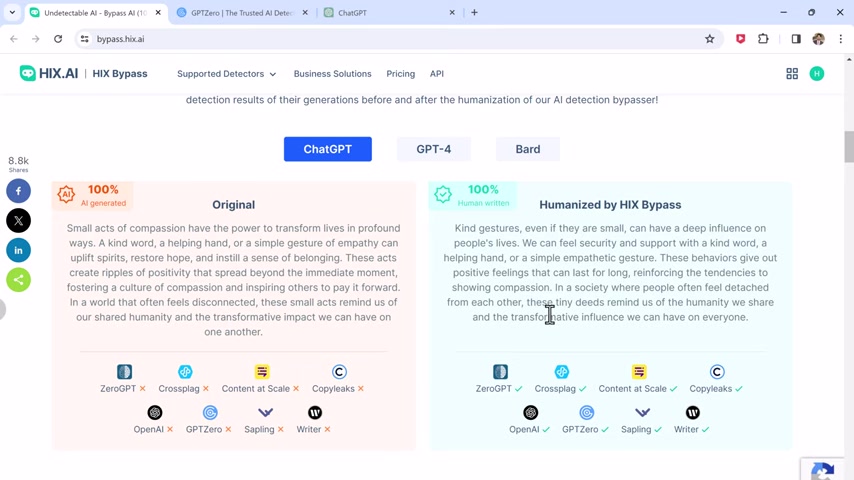The image size is (854, 480).
Task: Click Content at Scale icon in Original panel
Action: (x=262, y=372)
